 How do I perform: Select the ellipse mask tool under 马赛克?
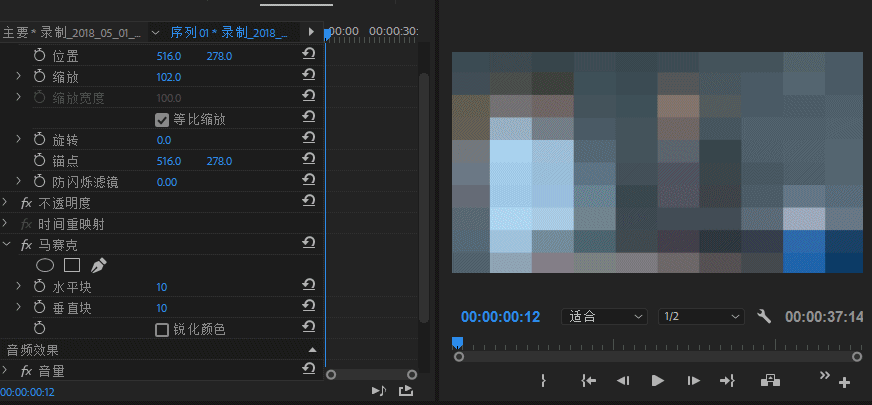click(45, 266)
